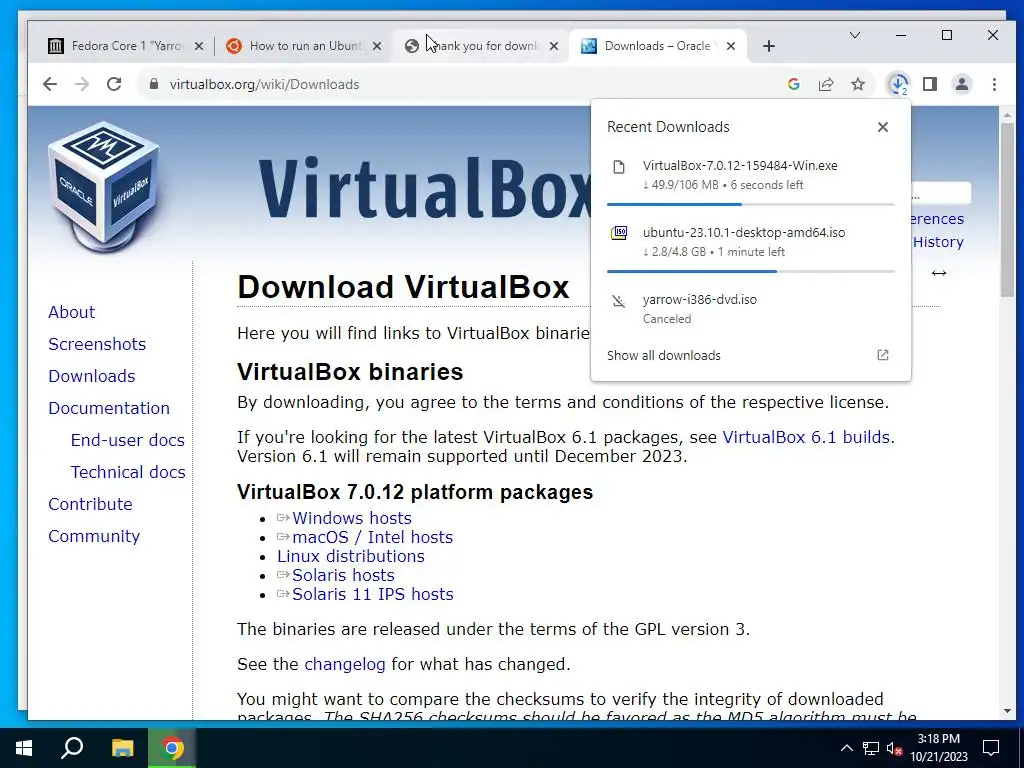Click the canceled yarrow download icon
The image size is (1024, 768).
coord(618,301)
